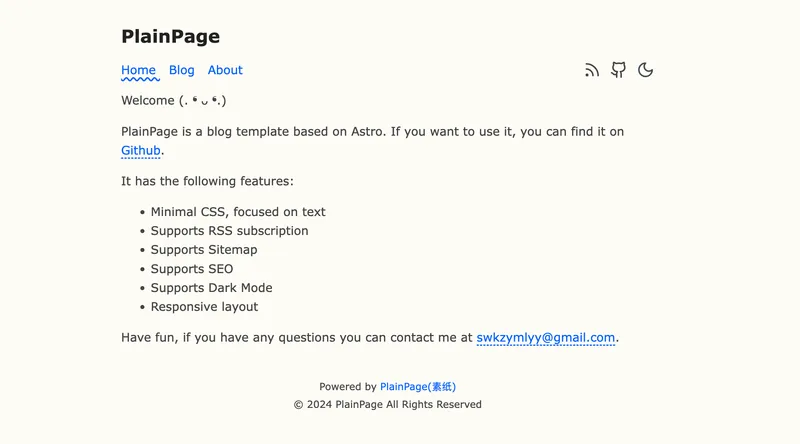The image size is (800, 444).
Task: Click the 'Responsive layout' list item
Action: click(204, 307)
